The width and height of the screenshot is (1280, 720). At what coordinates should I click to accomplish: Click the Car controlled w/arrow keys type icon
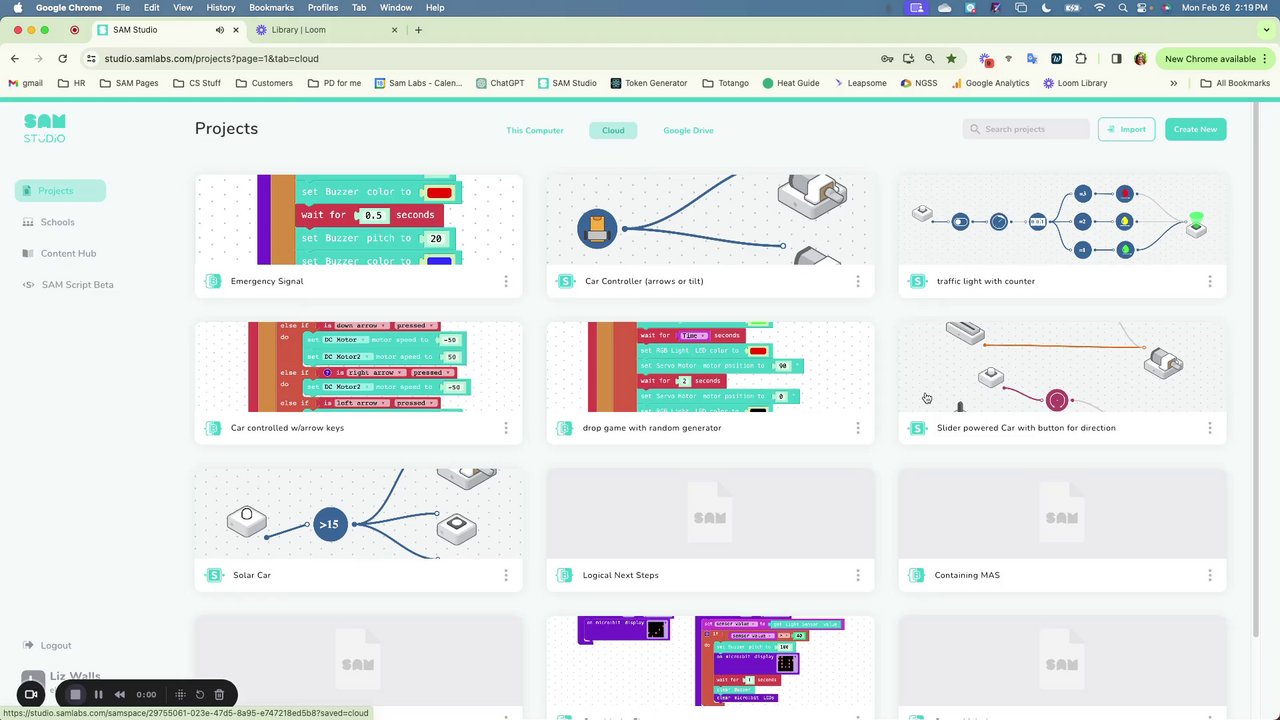[212, 428]
